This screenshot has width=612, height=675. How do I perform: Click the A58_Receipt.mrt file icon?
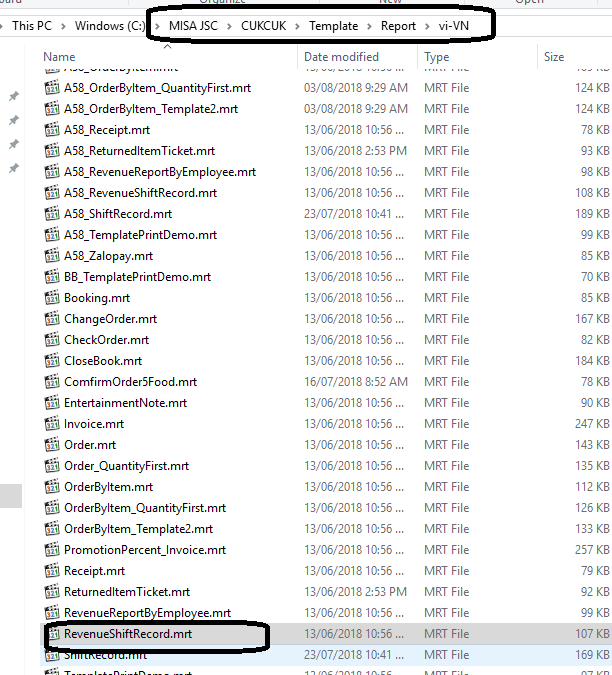[x=52, y=130]
